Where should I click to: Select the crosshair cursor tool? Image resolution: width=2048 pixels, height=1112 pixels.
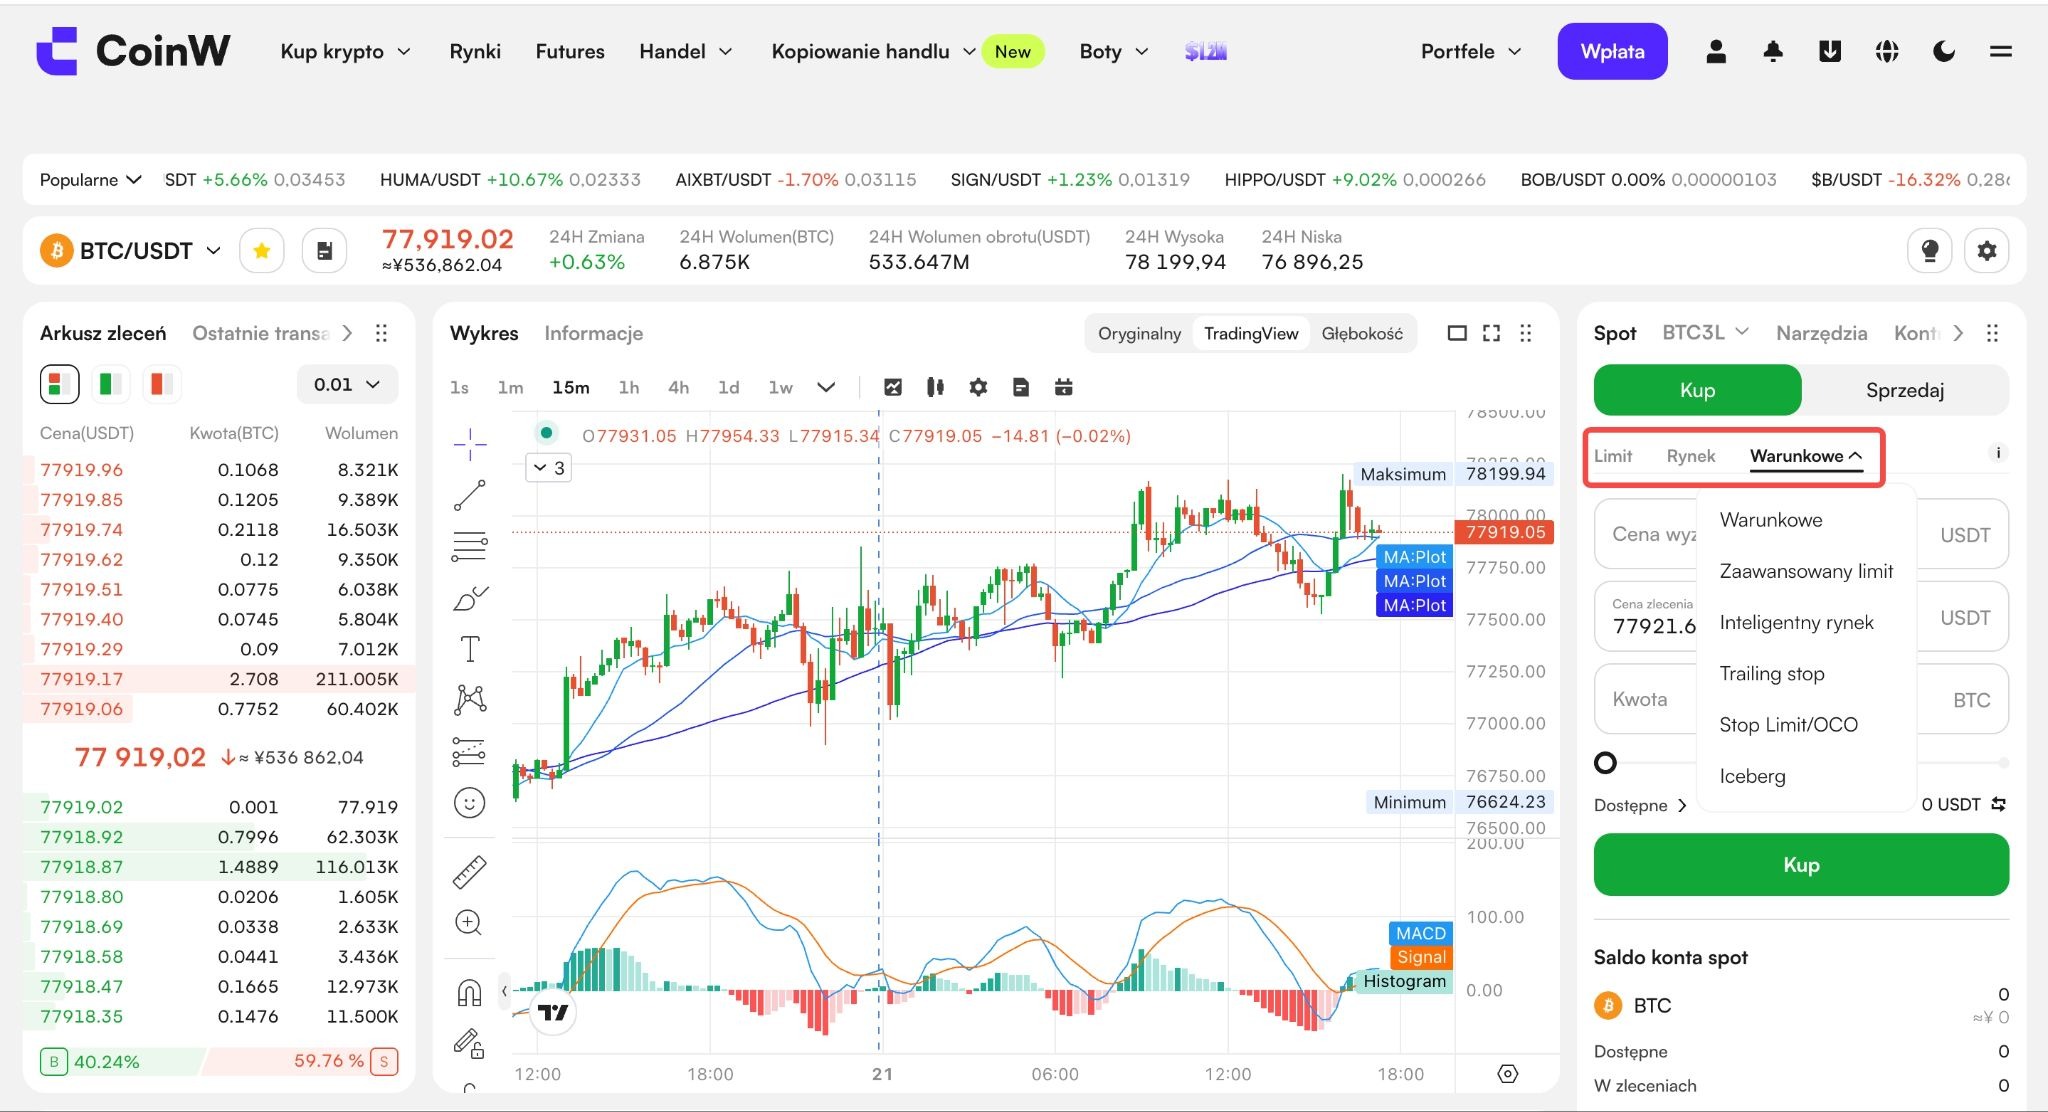coord(469,443)
